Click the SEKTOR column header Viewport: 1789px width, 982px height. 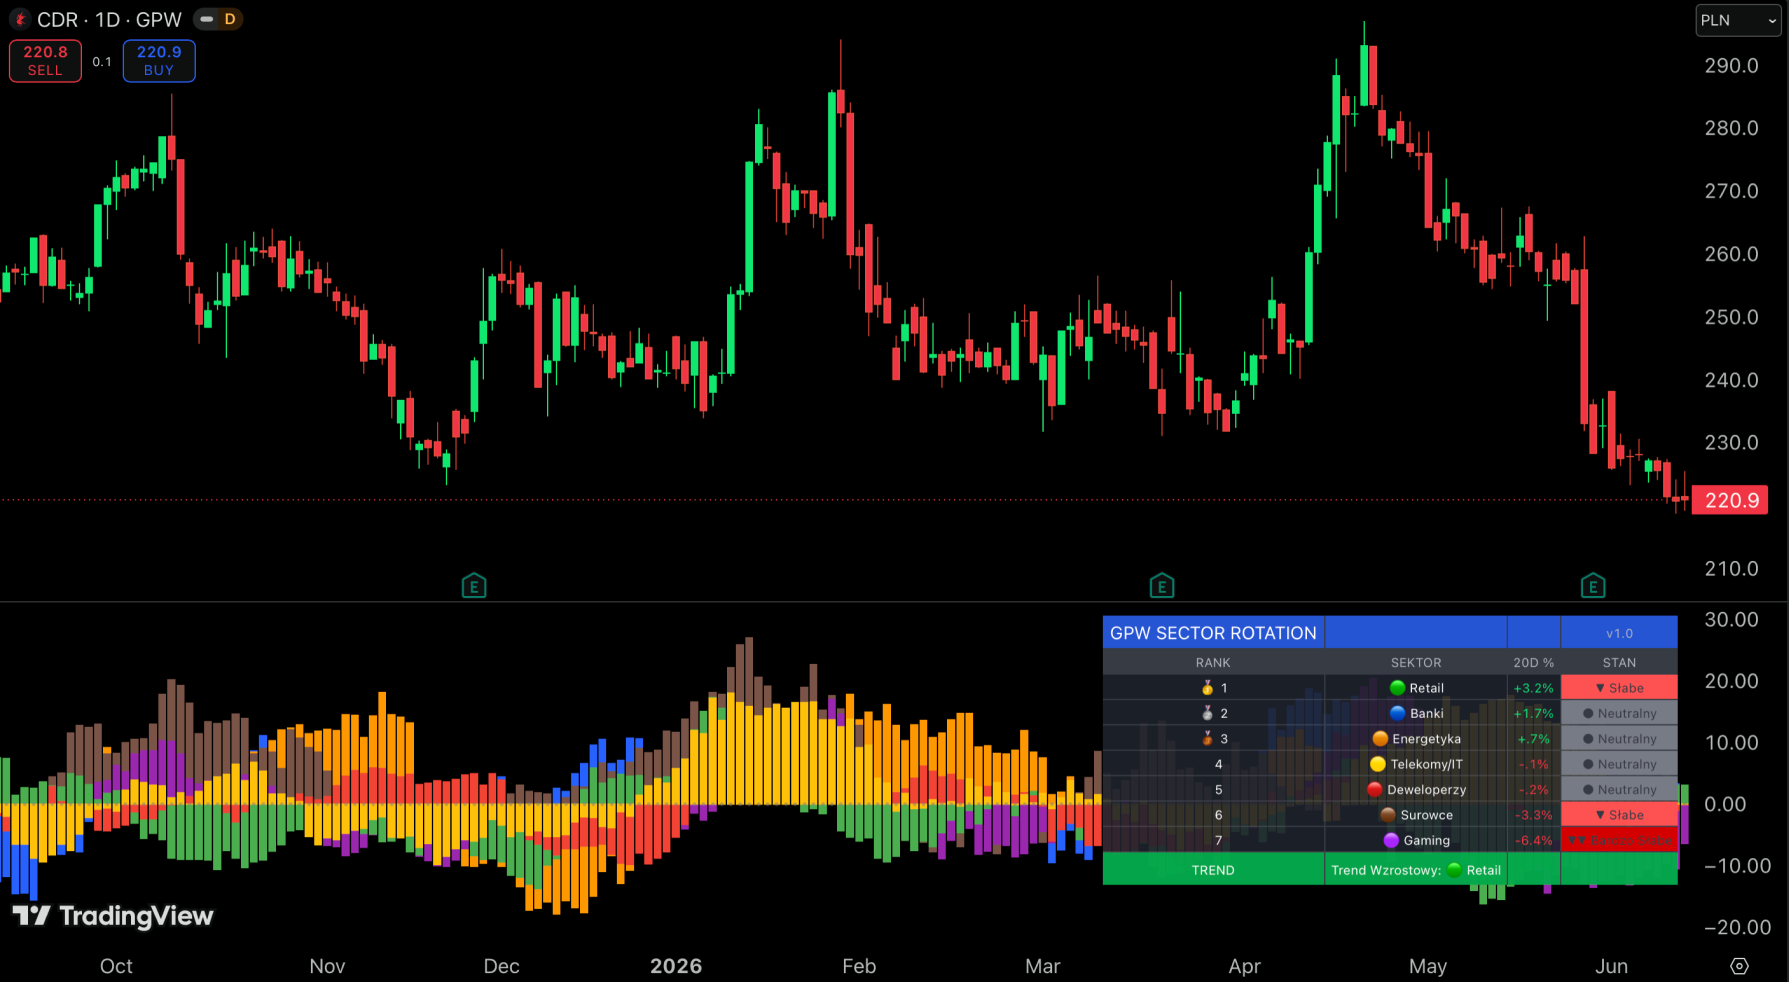tap(1416, 663)
